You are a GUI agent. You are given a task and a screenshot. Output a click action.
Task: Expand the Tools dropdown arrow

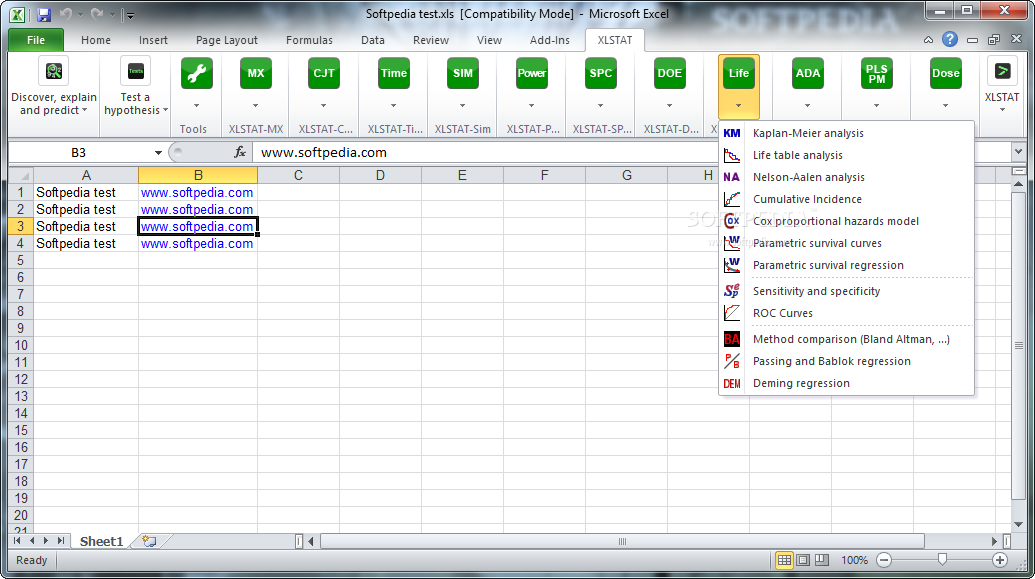pyautogui.click(x=197, y=106)
